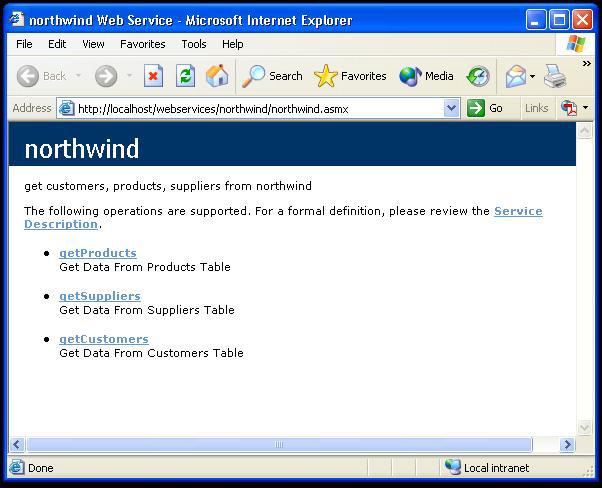The image size is (602, 488).
Task: Open the Links toolbar label
Action: [x=536, y=108]
